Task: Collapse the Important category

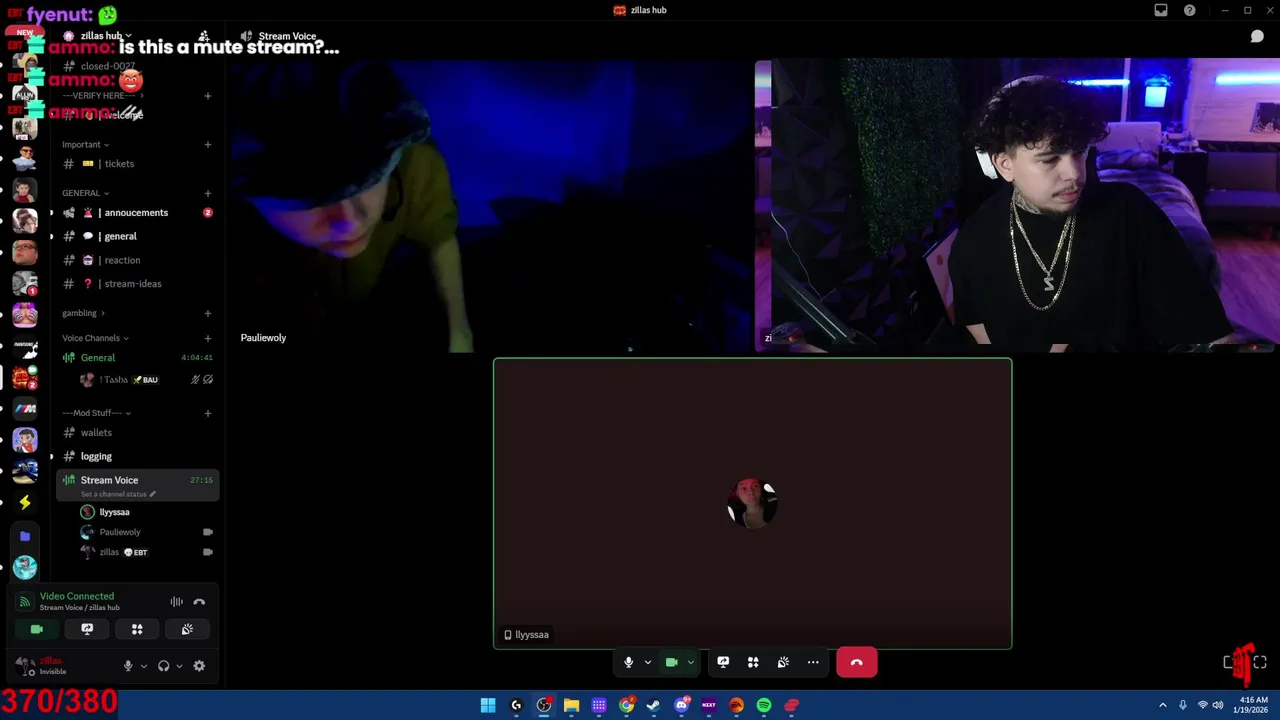Action: tap(85, 144)
